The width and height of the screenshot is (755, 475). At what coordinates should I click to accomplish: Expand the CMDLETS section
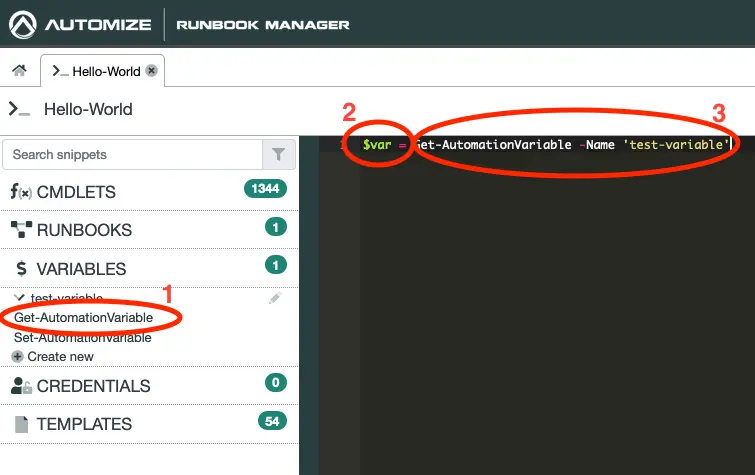[149, 192]
